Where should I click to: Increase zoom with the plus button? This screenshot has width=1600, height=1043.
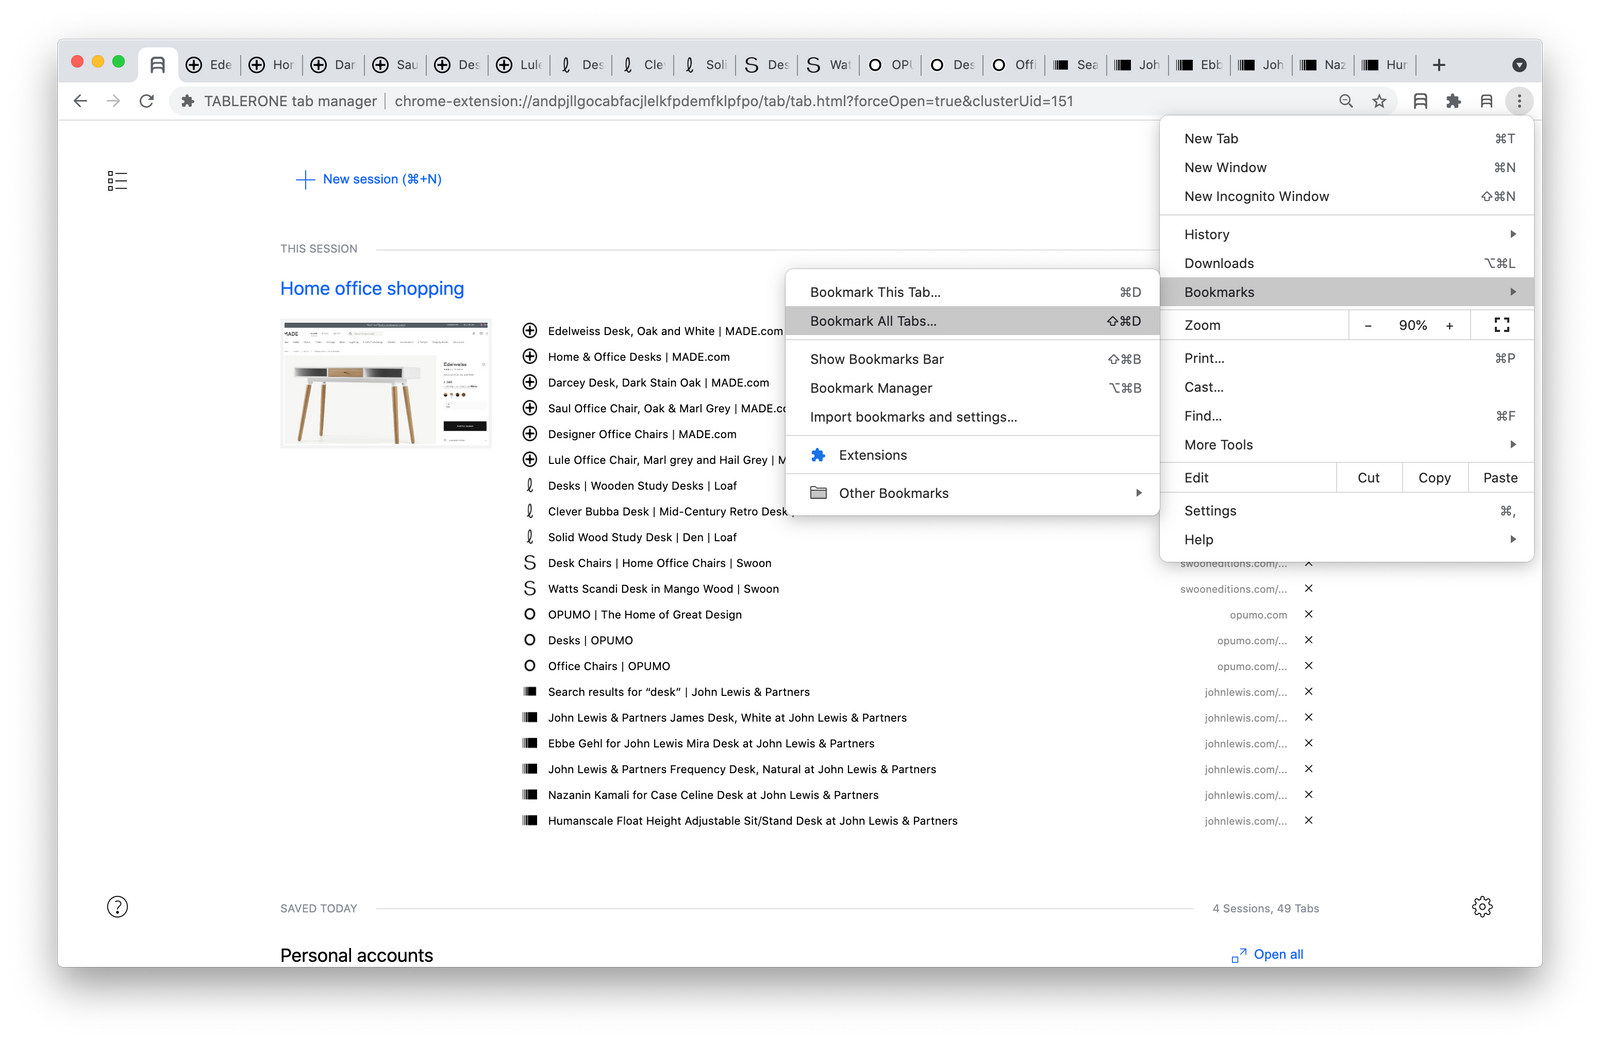tap(1449, 325)
